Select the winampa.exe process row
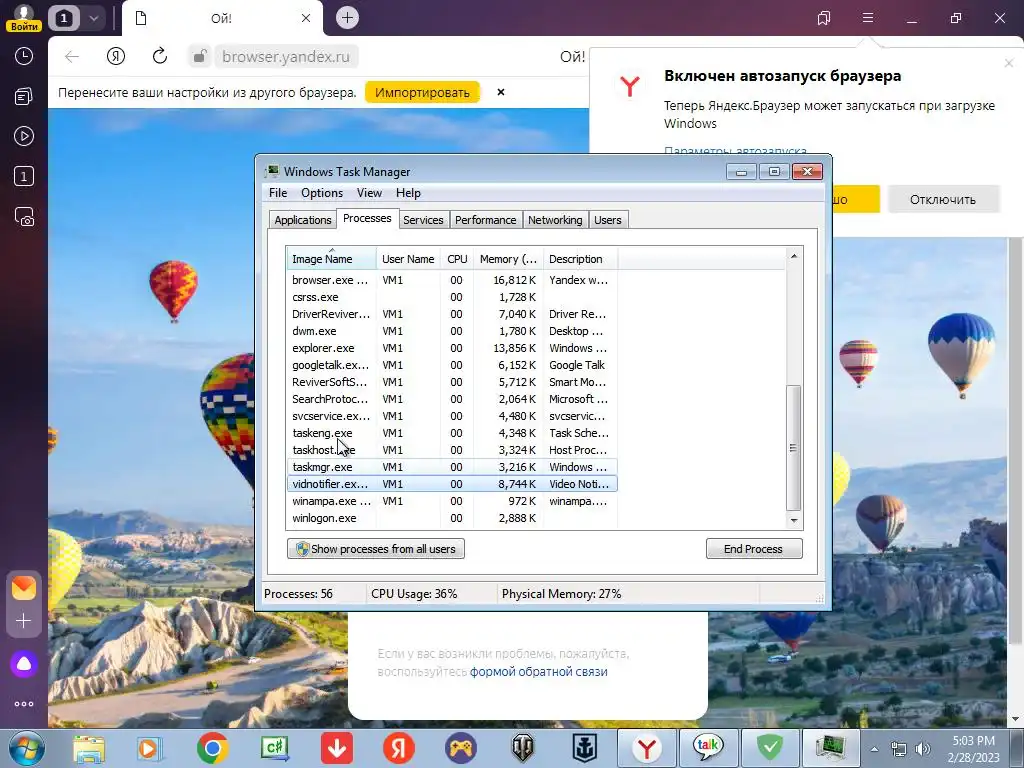This screenshot has width=1024, height=768. pyautogui.click(x=452, y=501)
